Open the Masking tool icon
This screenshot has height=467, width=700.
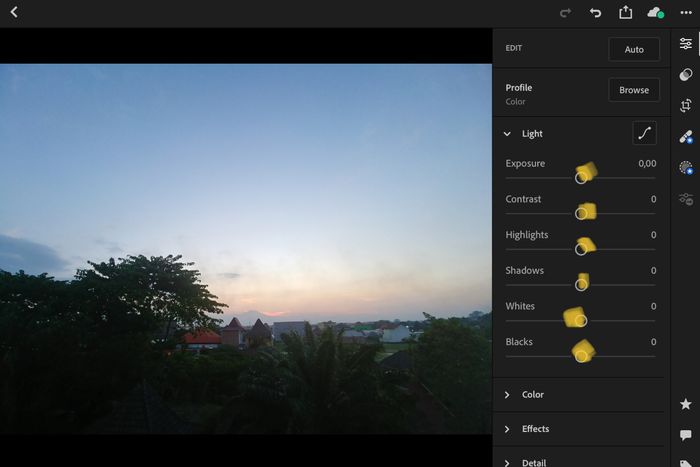coord(686,167)
